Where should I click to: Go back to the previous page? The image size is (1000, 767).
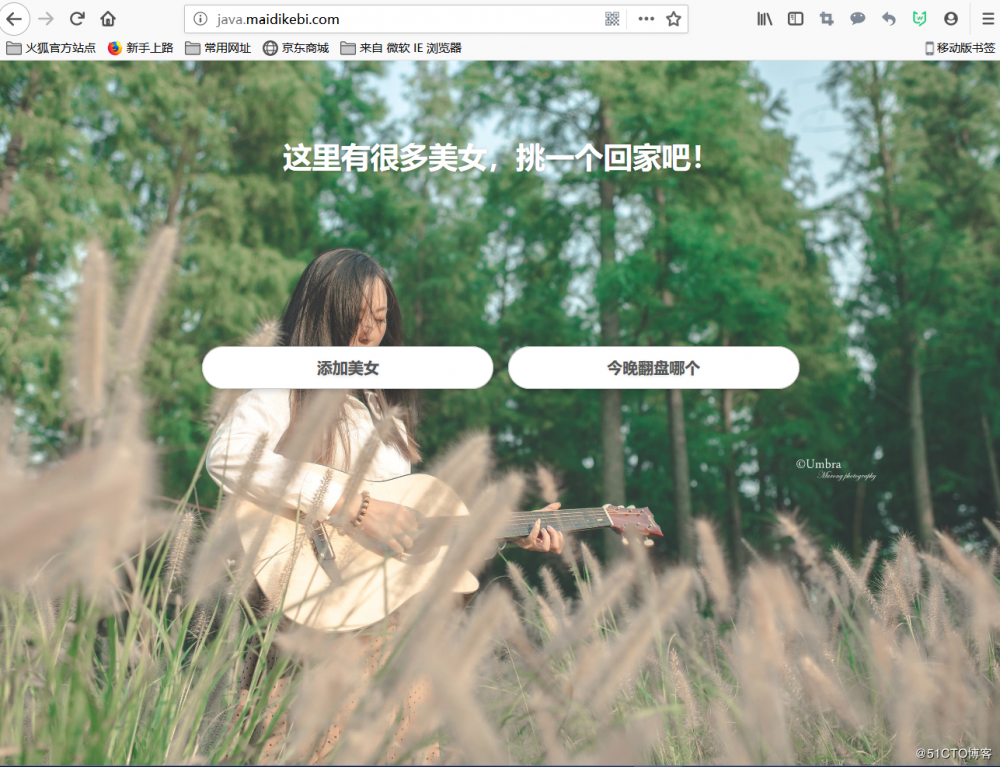(x=14, y=19)
